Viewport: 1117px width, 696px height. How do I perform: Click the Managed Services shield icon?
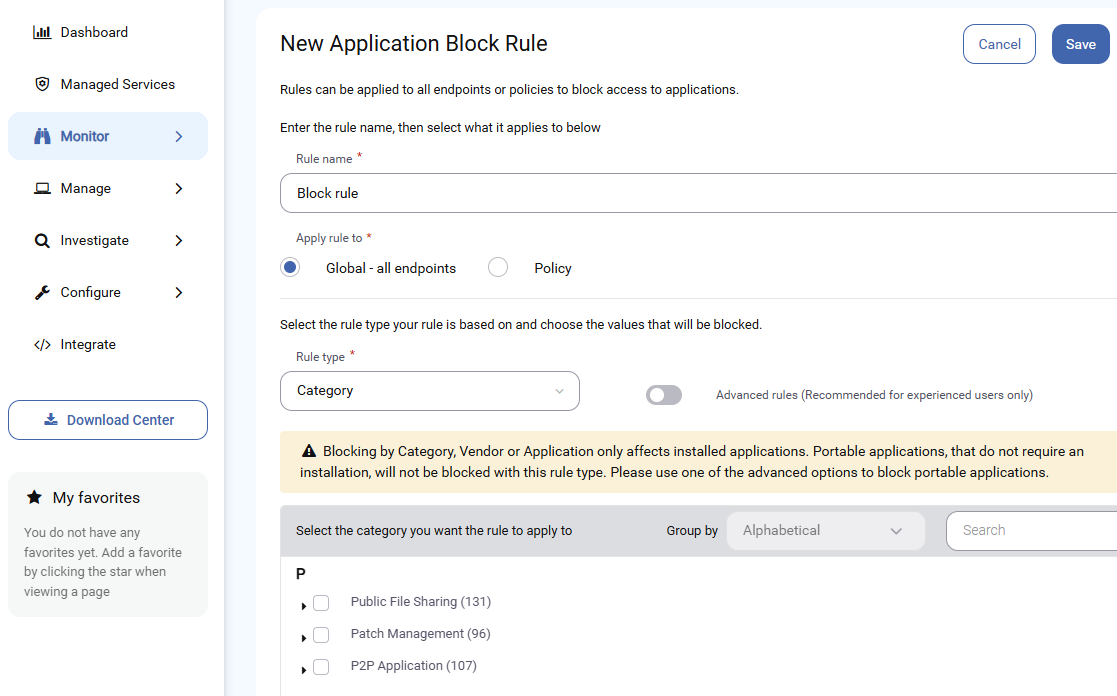[x=42, y=84]
